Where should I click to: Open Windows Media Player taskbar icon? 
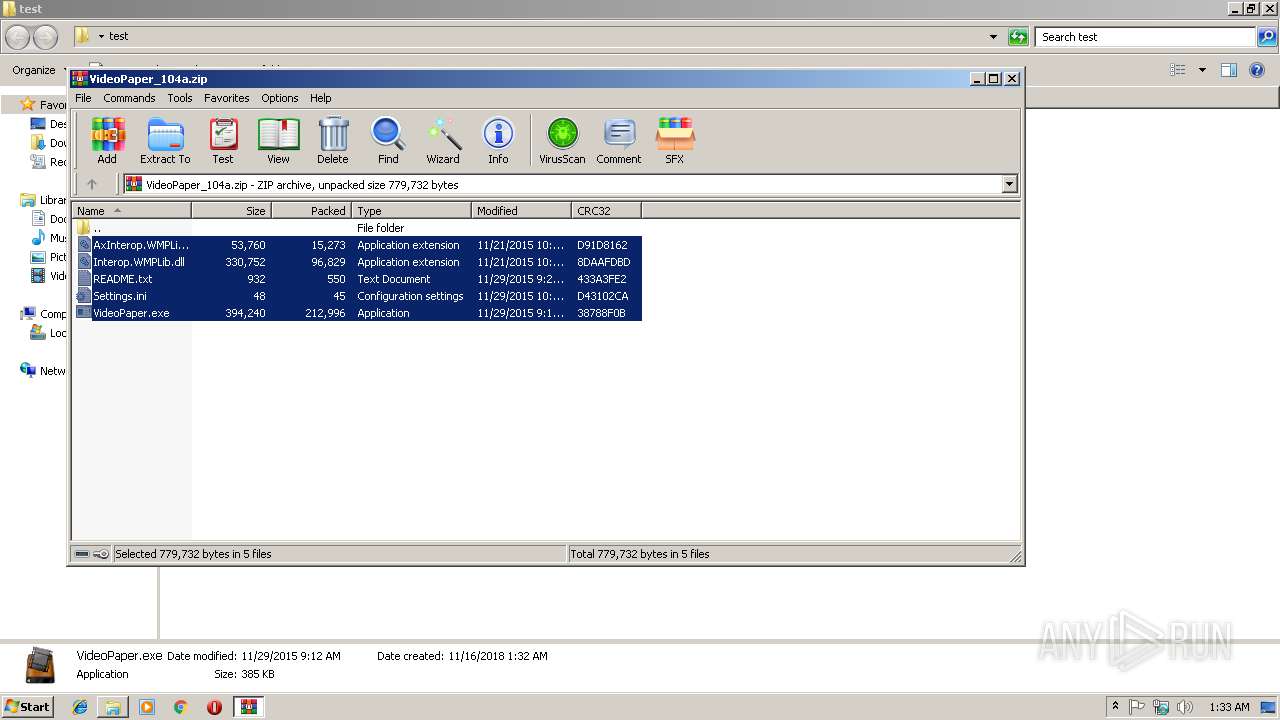(x=147, y=707)
